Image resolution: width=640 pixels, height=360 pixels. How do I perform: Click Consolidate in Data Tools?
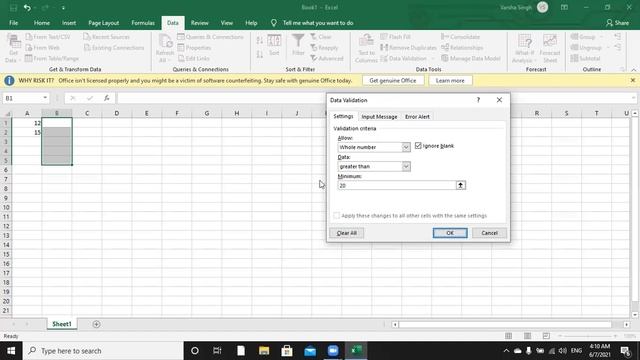click(460, 37)
